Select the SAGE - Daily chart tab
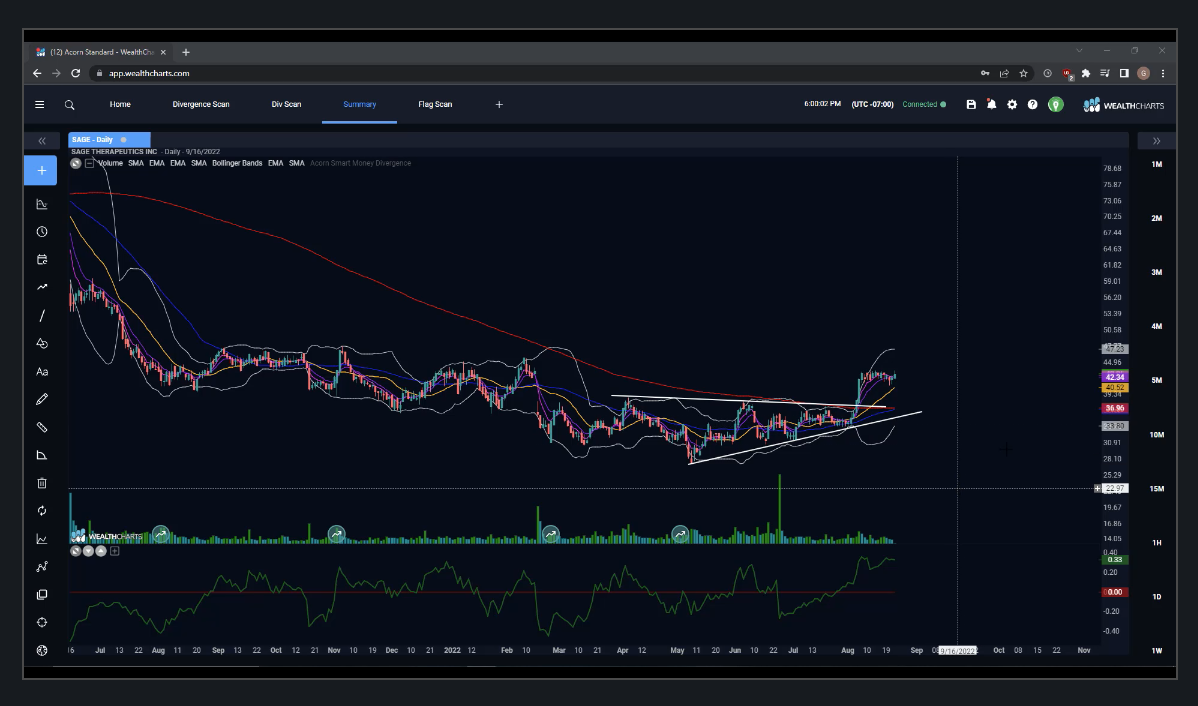The image size is (1198, 706). [x=109, y=140]
